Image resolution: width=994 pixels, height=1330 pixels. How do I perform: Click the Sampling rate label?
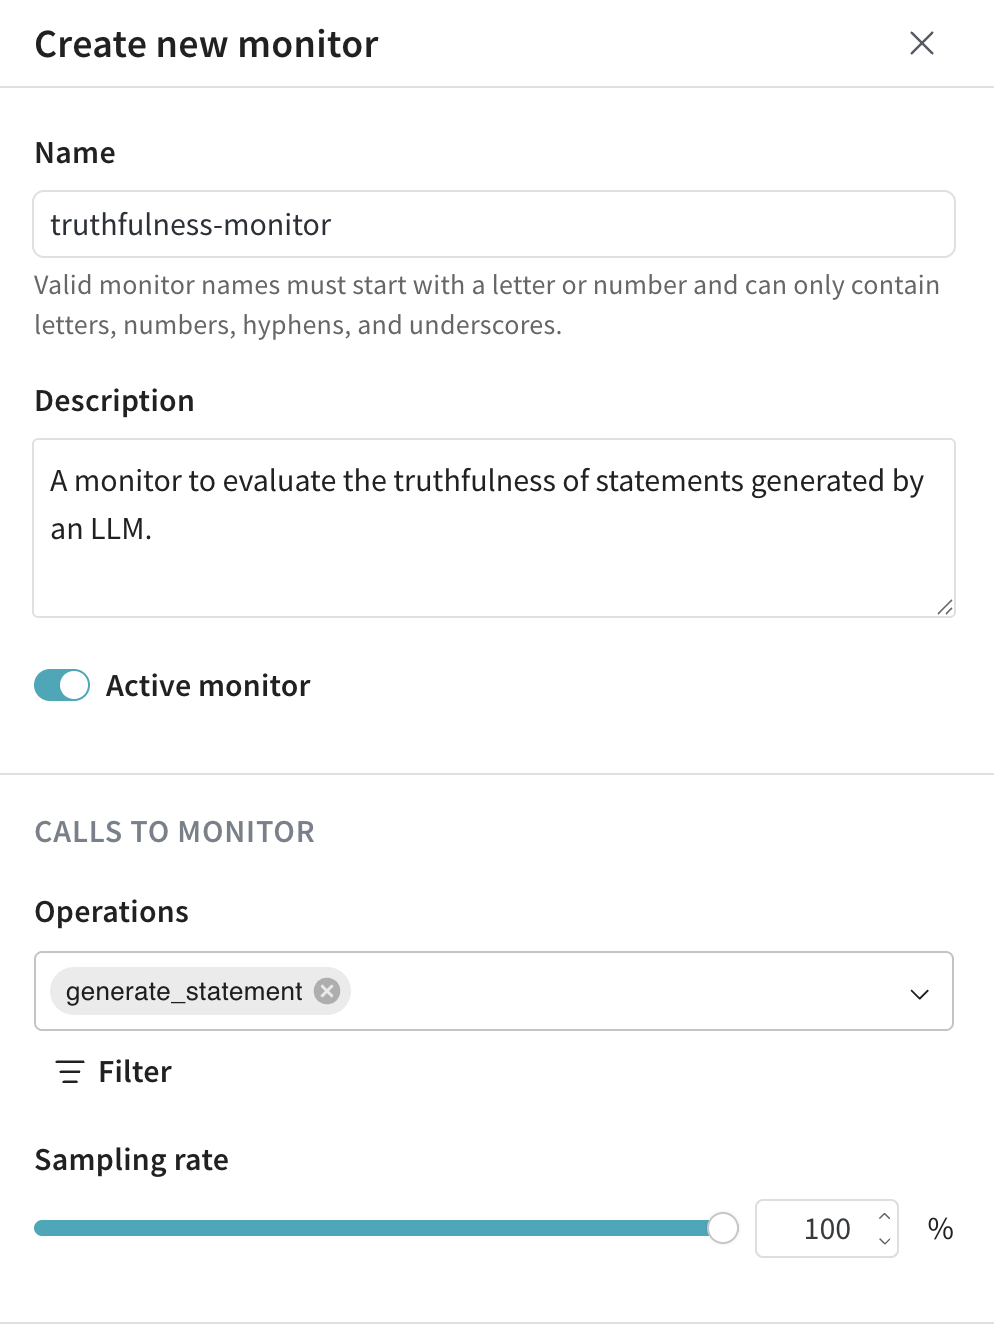coord(132,1160)
